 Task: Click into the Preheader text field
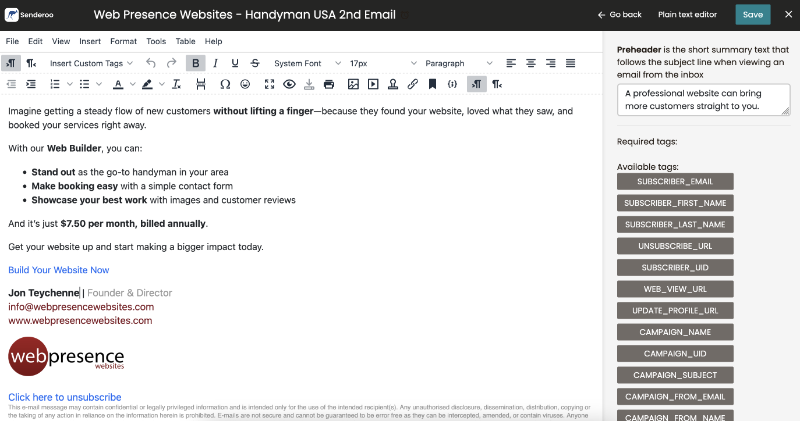[x=703, y=99]
